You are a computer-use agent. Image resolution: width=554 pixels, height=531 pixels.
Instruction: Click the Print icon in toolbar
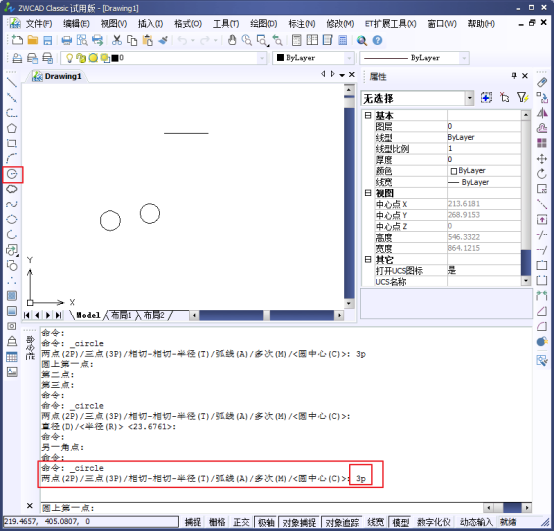click(x=66, y=40)
